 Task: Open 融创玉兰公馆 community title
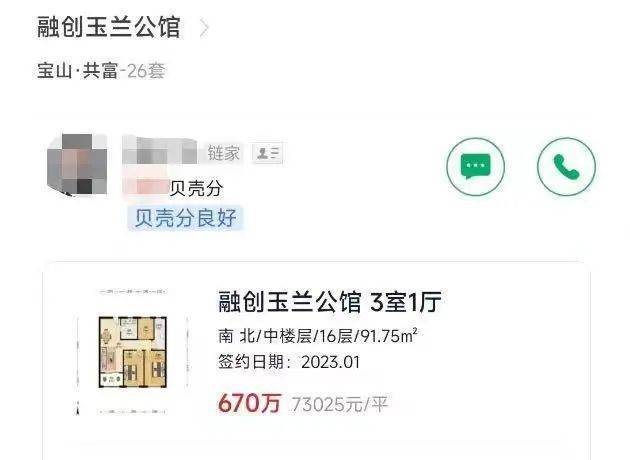[x=108, y=27]
